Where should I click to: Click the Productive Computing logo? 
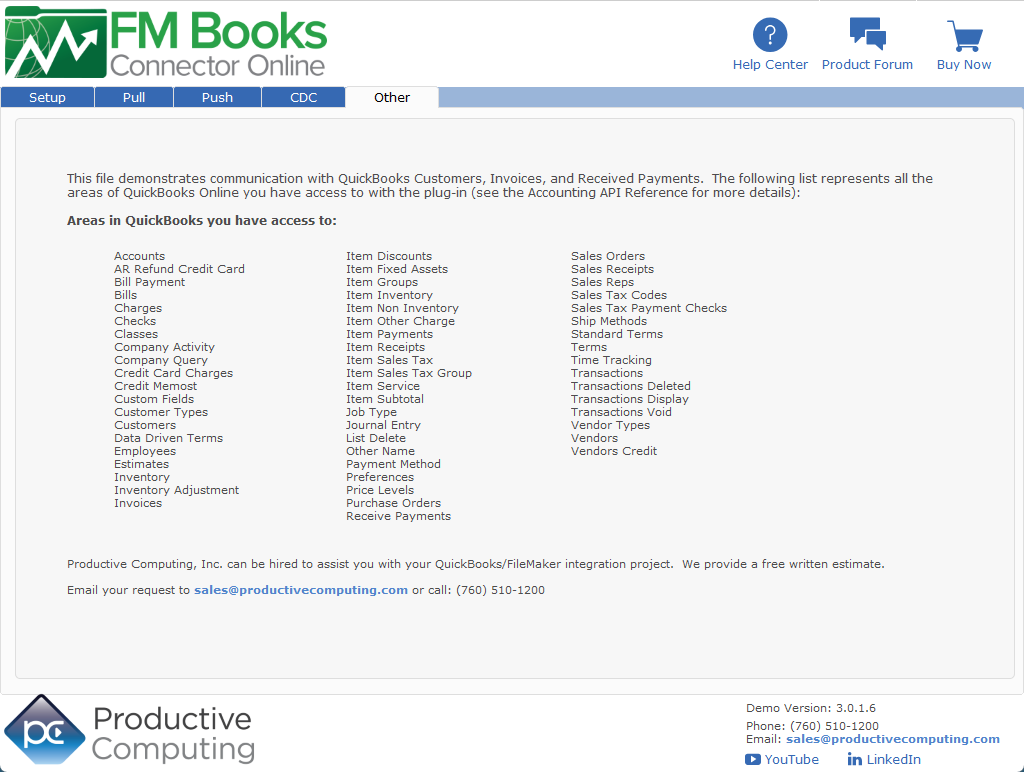pyautogui.click(x=128, y=731)
